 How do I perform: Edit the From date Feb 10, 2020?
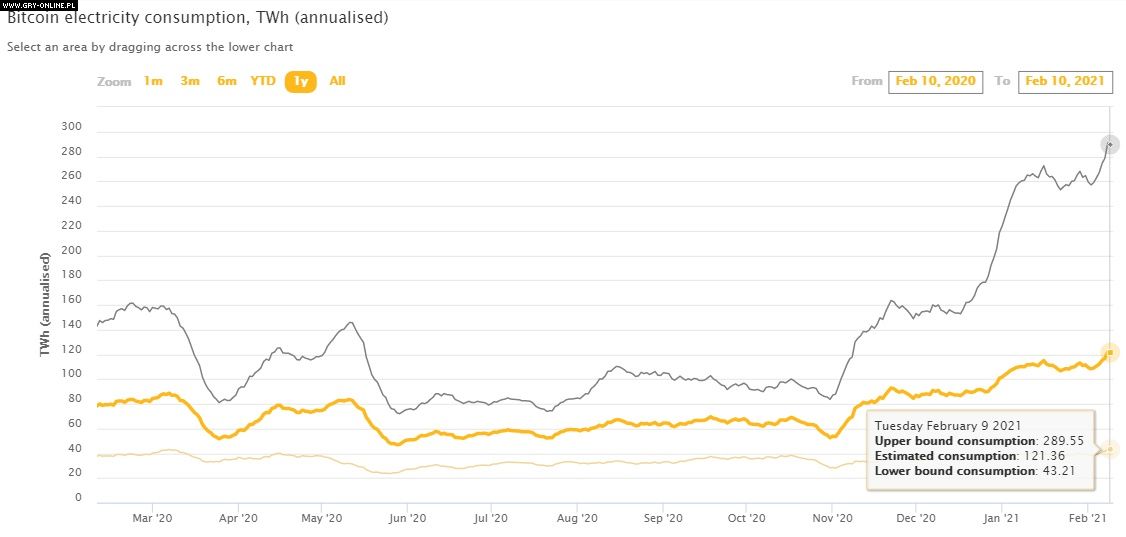click(935, 81)
